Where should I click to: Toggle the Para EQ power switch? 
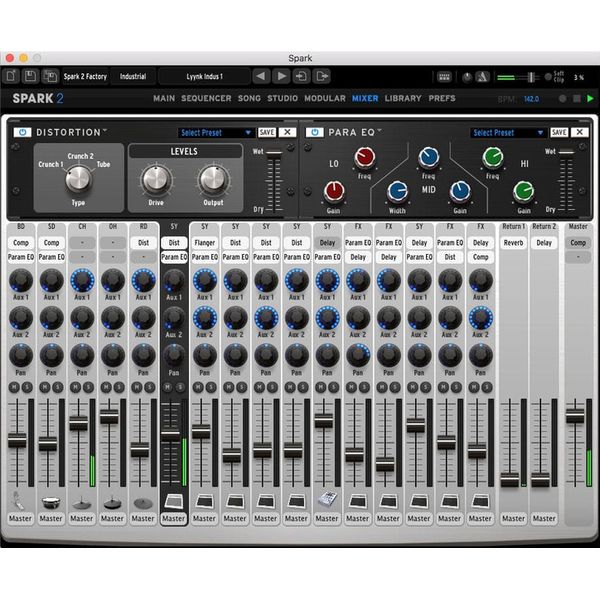(x=315, y=132)
